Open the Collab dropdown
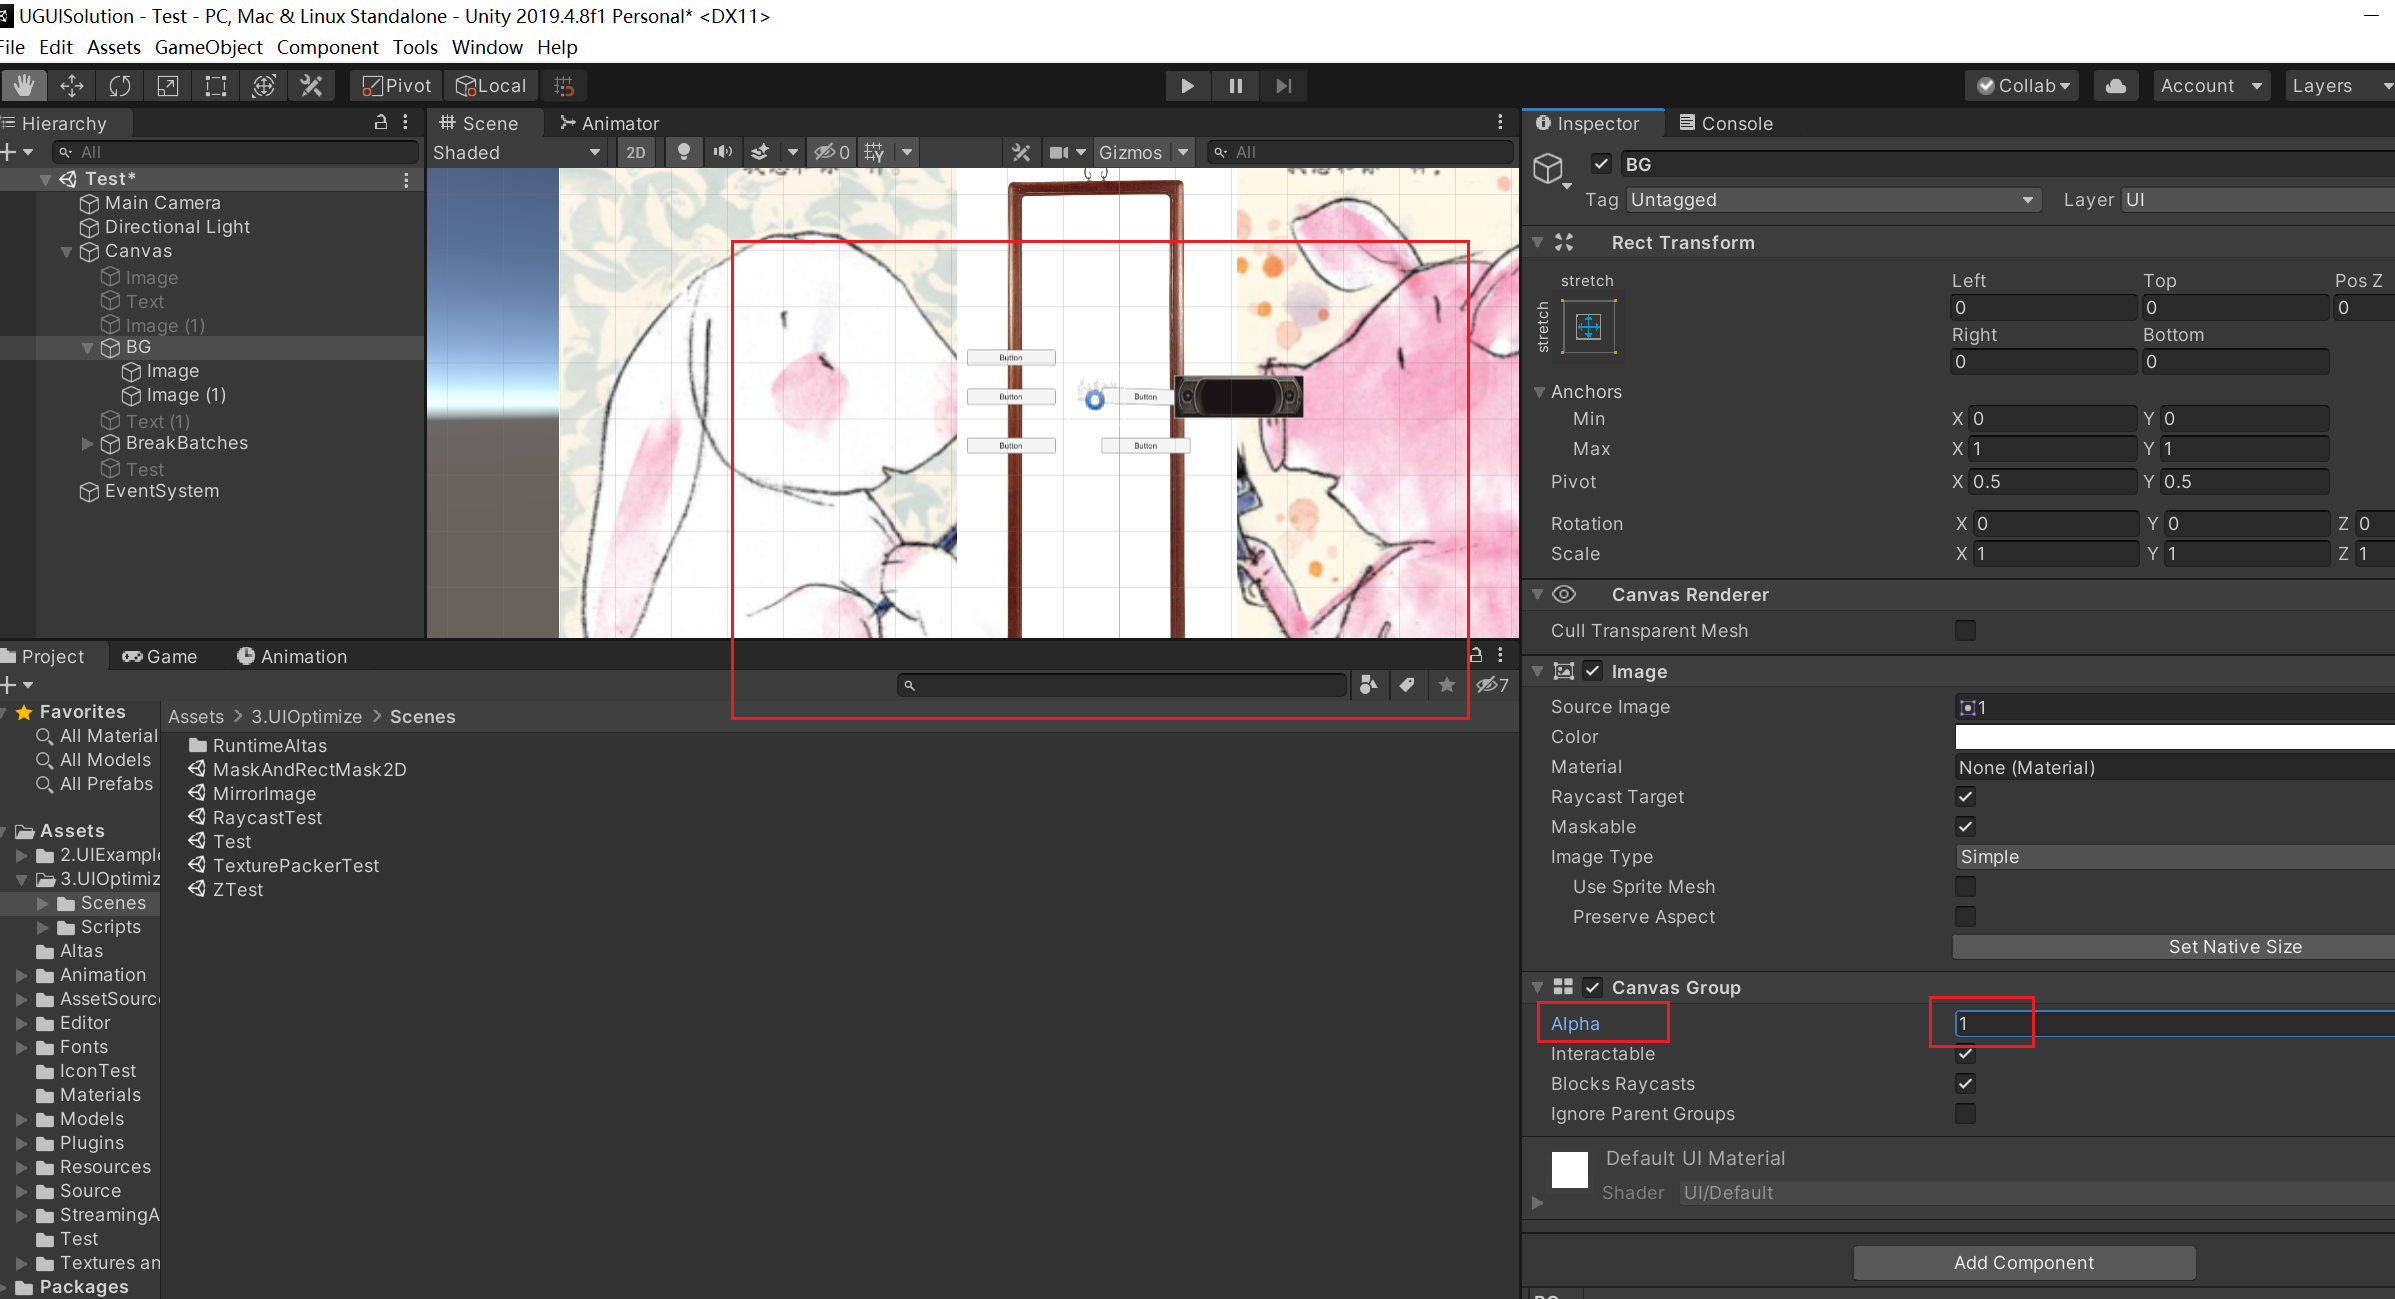2395x1299 pixels. coord(2022,86)
